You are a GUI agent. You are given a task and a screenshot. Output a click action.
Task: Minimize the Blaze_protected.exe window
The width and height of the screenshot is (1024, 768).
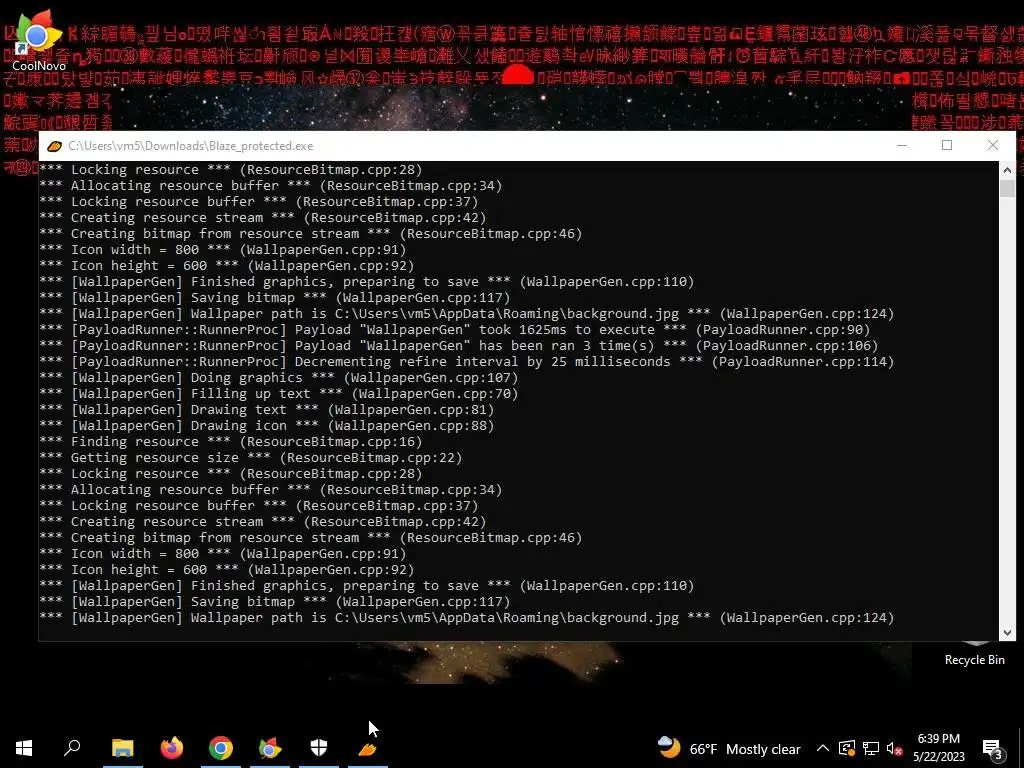click(902, 146)
